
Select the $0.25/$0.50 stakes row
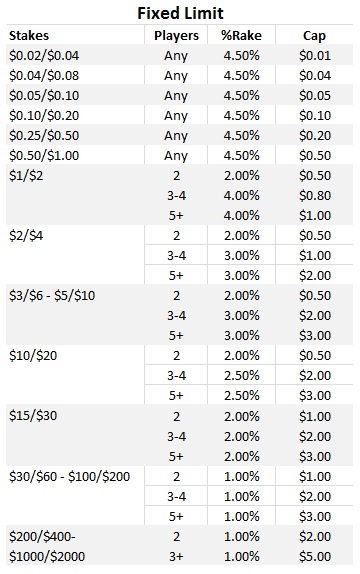pyautogui.click(x=179, y=135)
